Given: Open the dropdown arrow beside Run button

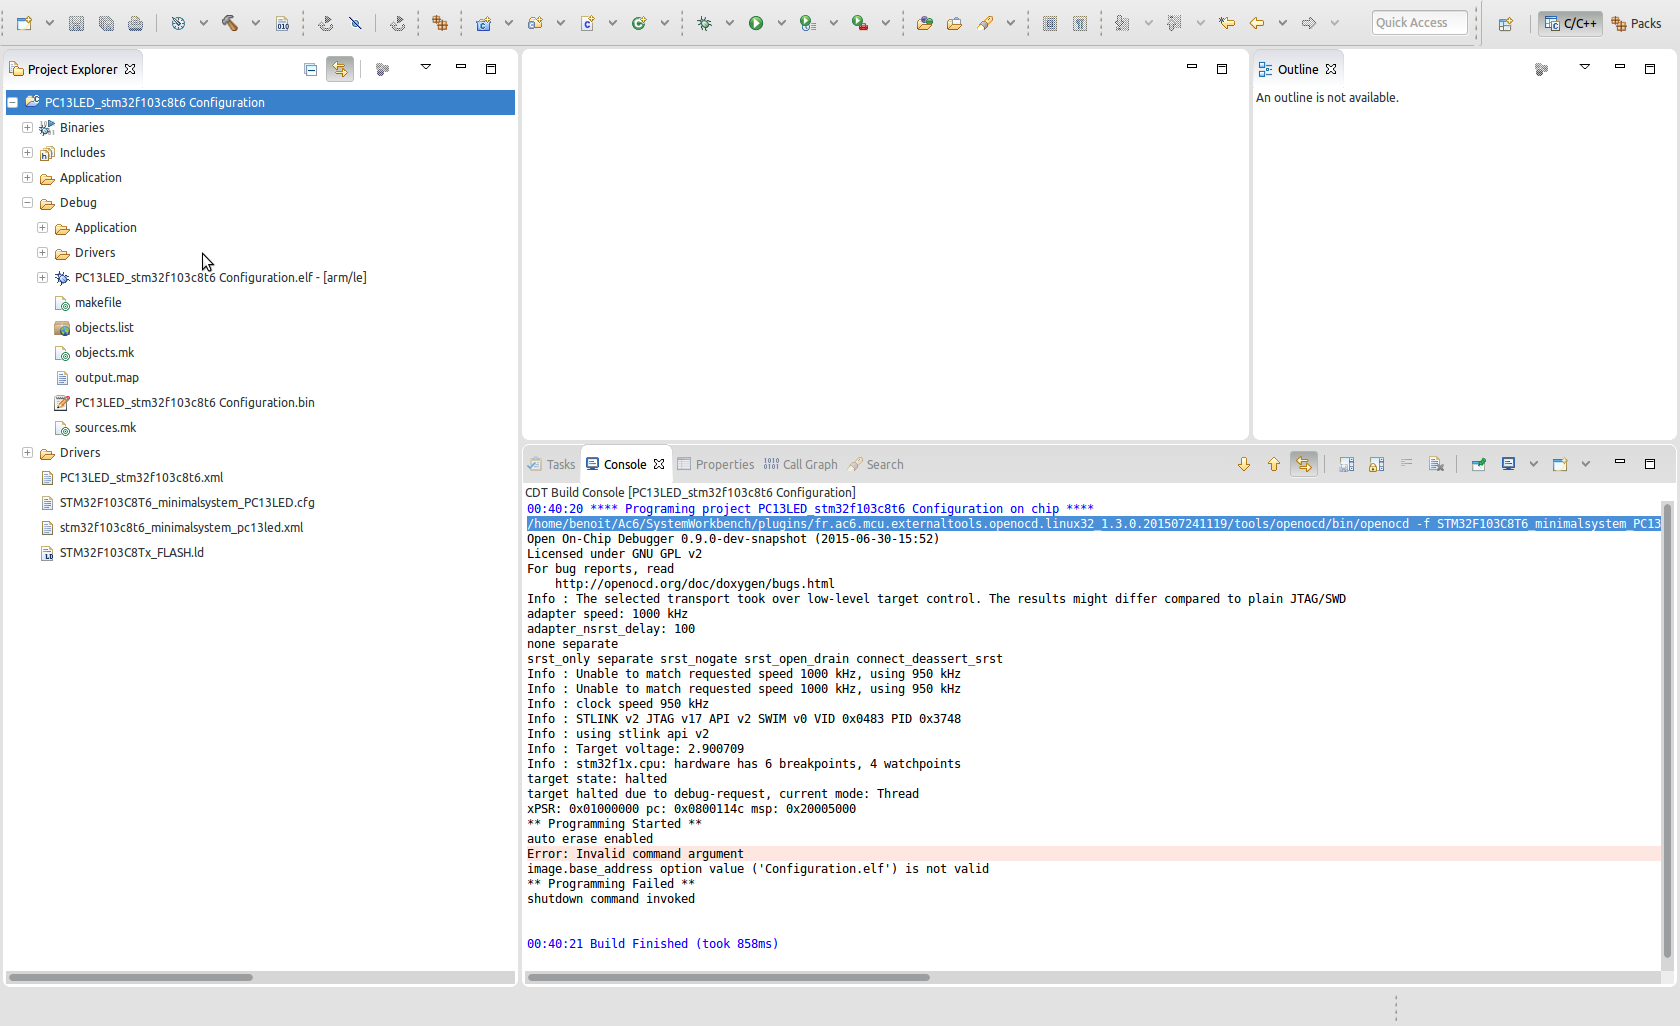Looking at the screenshot, I should 781,23.
